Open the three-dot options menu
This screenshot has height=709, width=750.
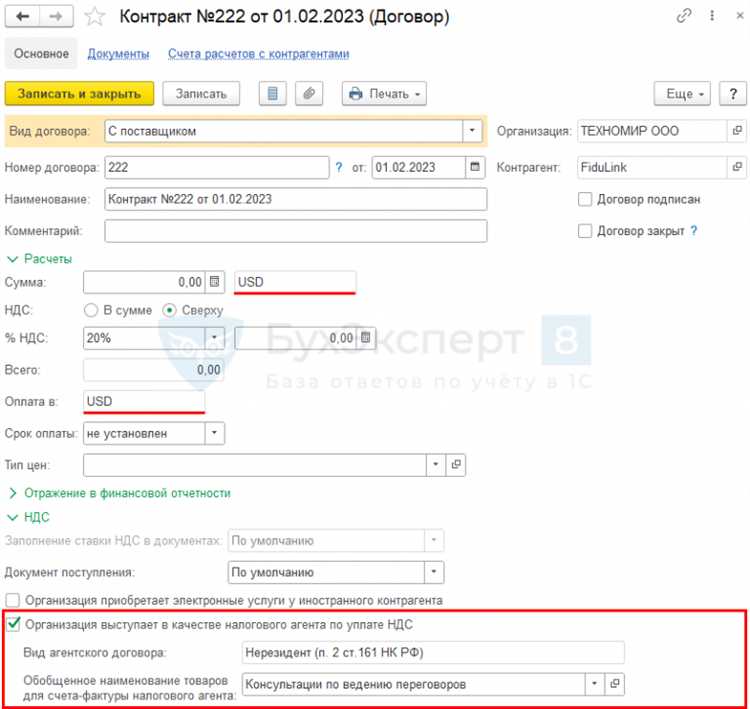[712, 16]
